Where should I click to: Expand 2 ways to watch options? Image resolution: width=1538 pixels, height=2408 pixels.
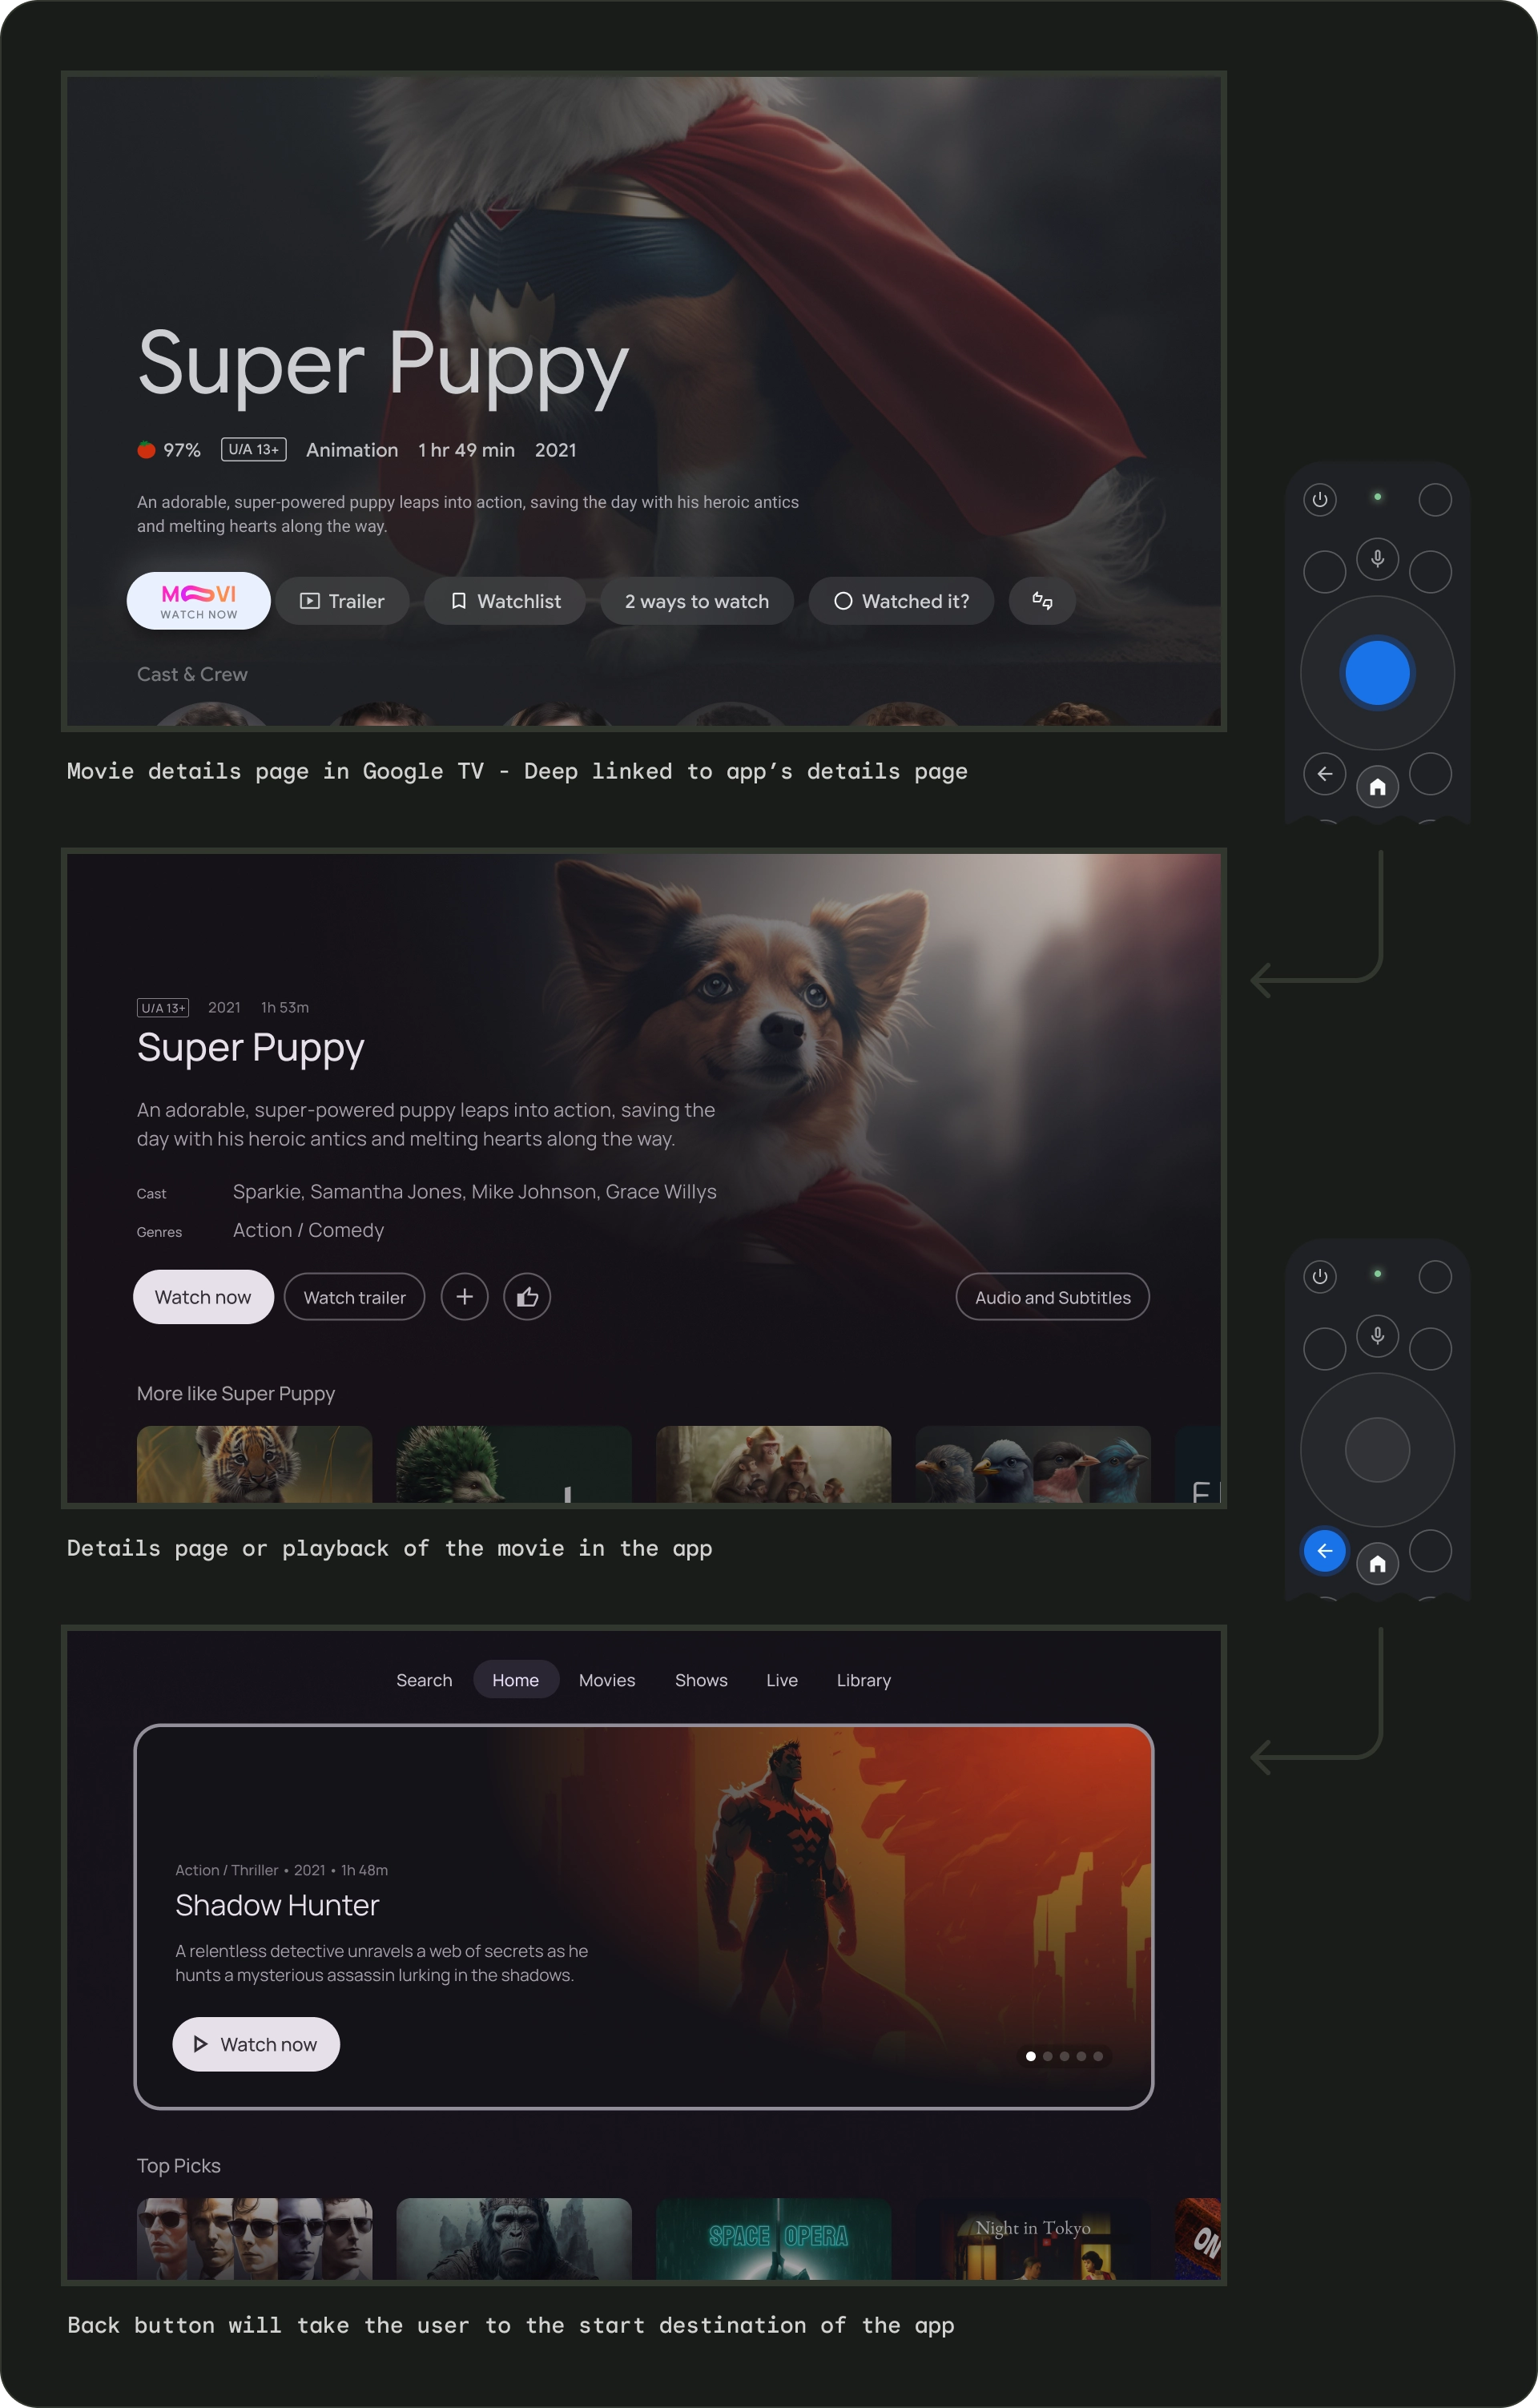(x=697, y=600)
